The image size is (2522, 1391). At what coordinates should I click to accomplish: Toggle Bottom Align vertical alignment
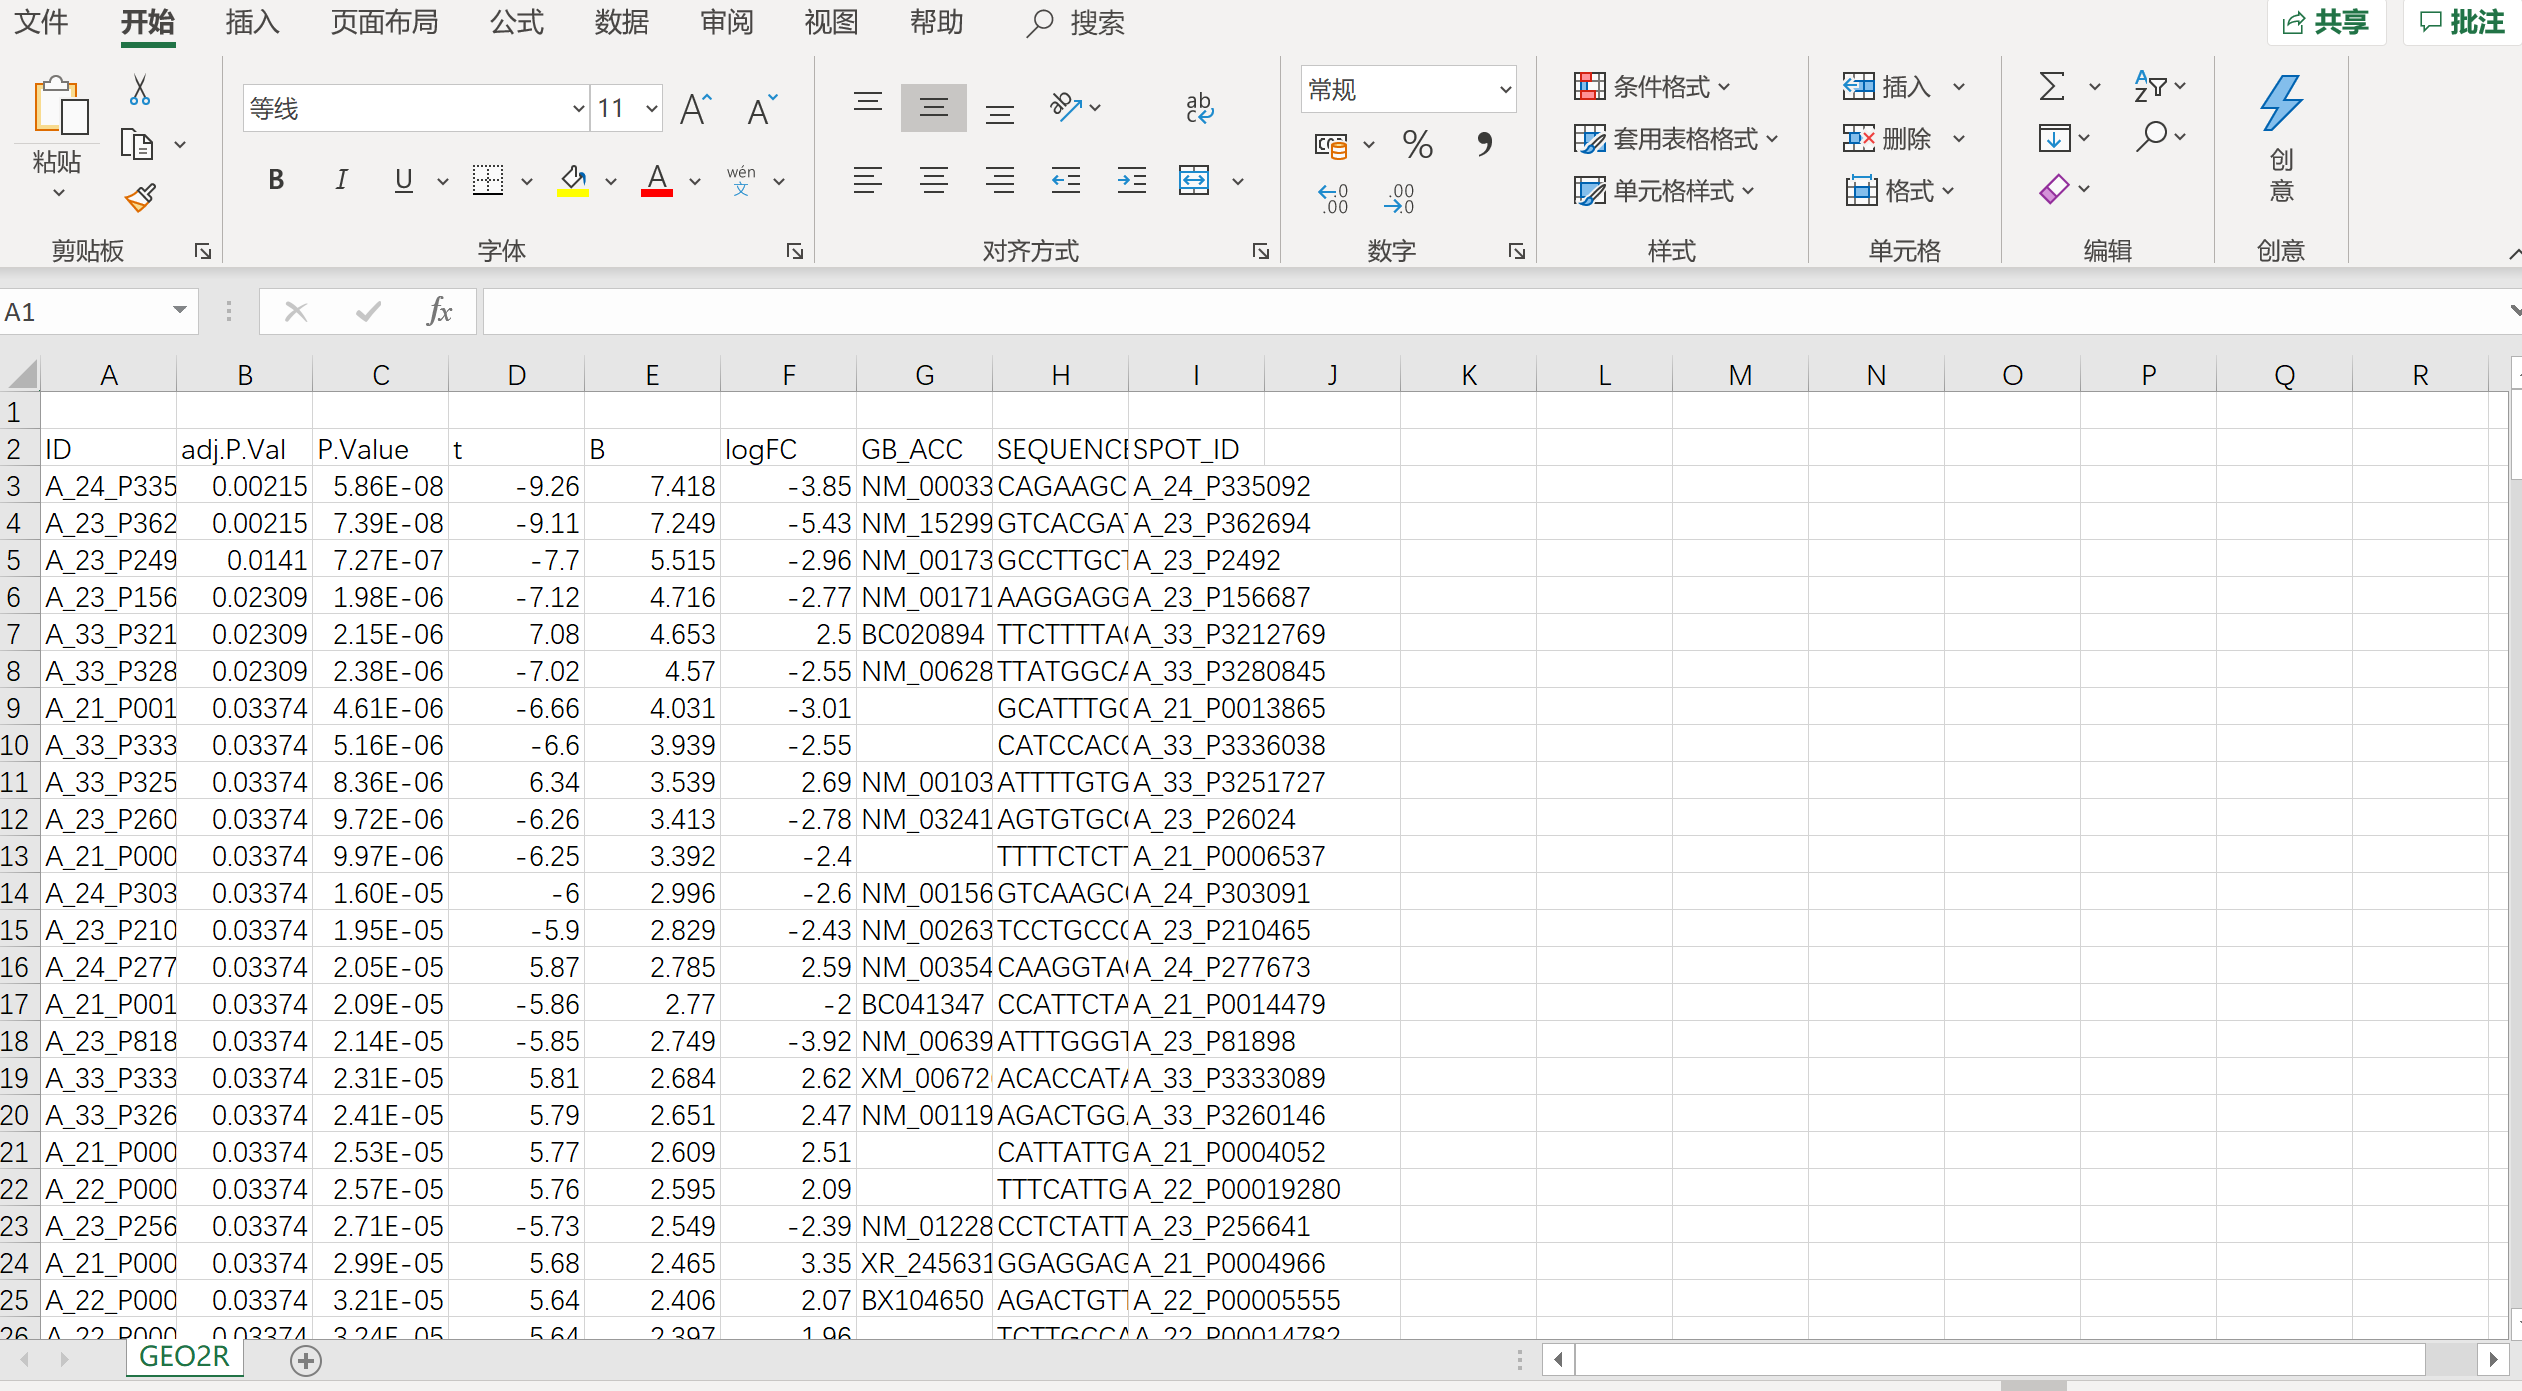pyautogui.click(x=999, y=112)
